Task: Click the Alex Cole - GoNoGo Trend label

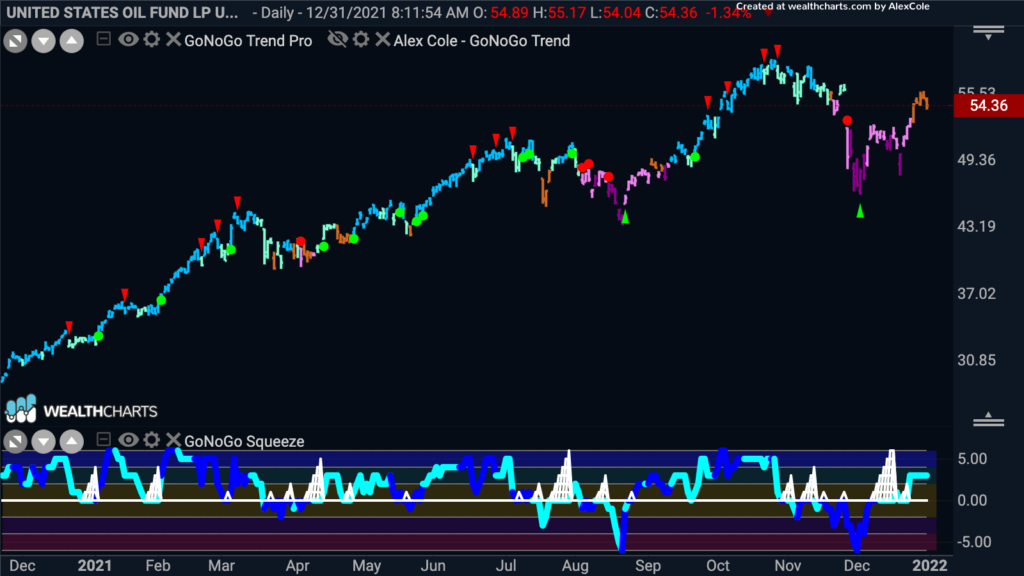Action: pos(482,40)
